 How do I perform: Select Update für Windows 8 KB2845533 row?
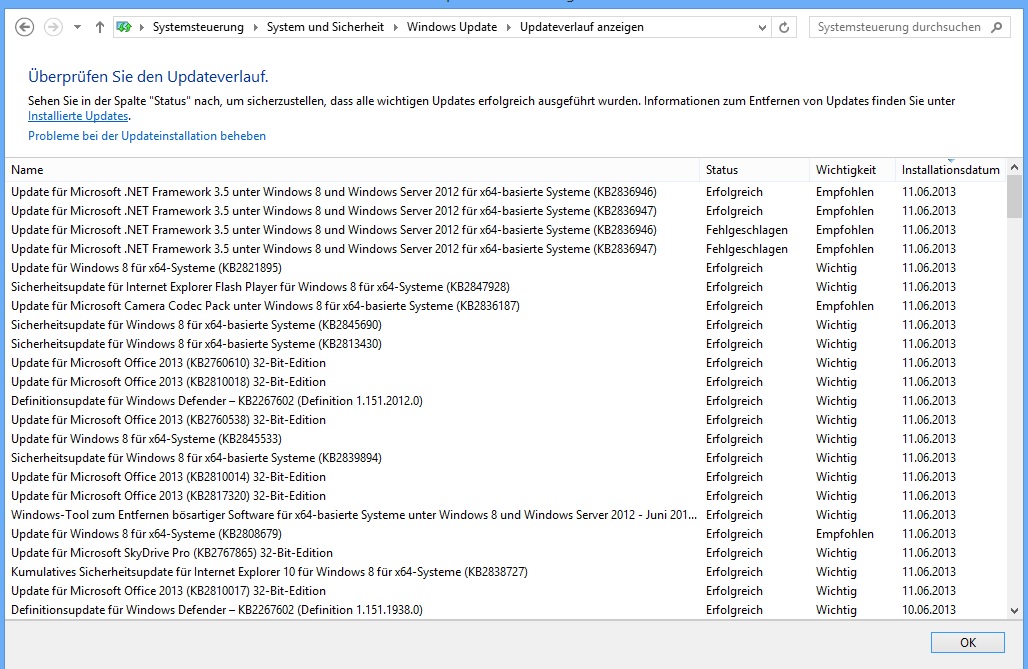tap(505, 439)
